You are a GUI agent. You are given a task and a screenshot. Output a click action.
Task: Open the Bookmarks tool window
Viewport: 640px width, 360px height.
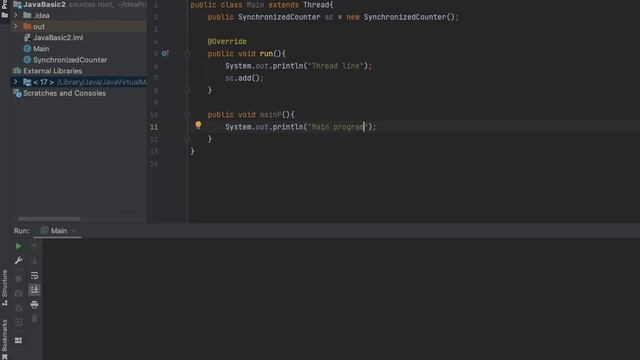click(4, 339)
